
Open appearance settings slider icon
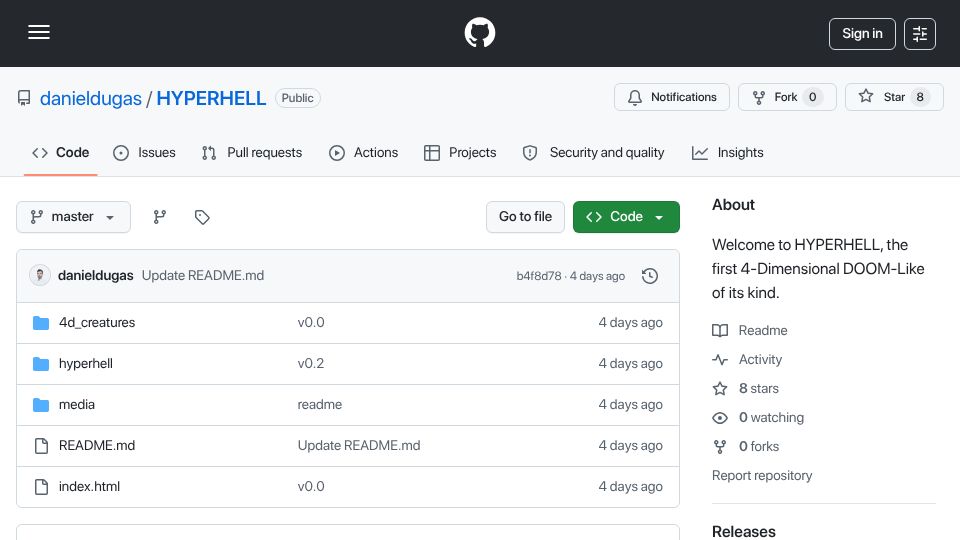tap(920, 34)
